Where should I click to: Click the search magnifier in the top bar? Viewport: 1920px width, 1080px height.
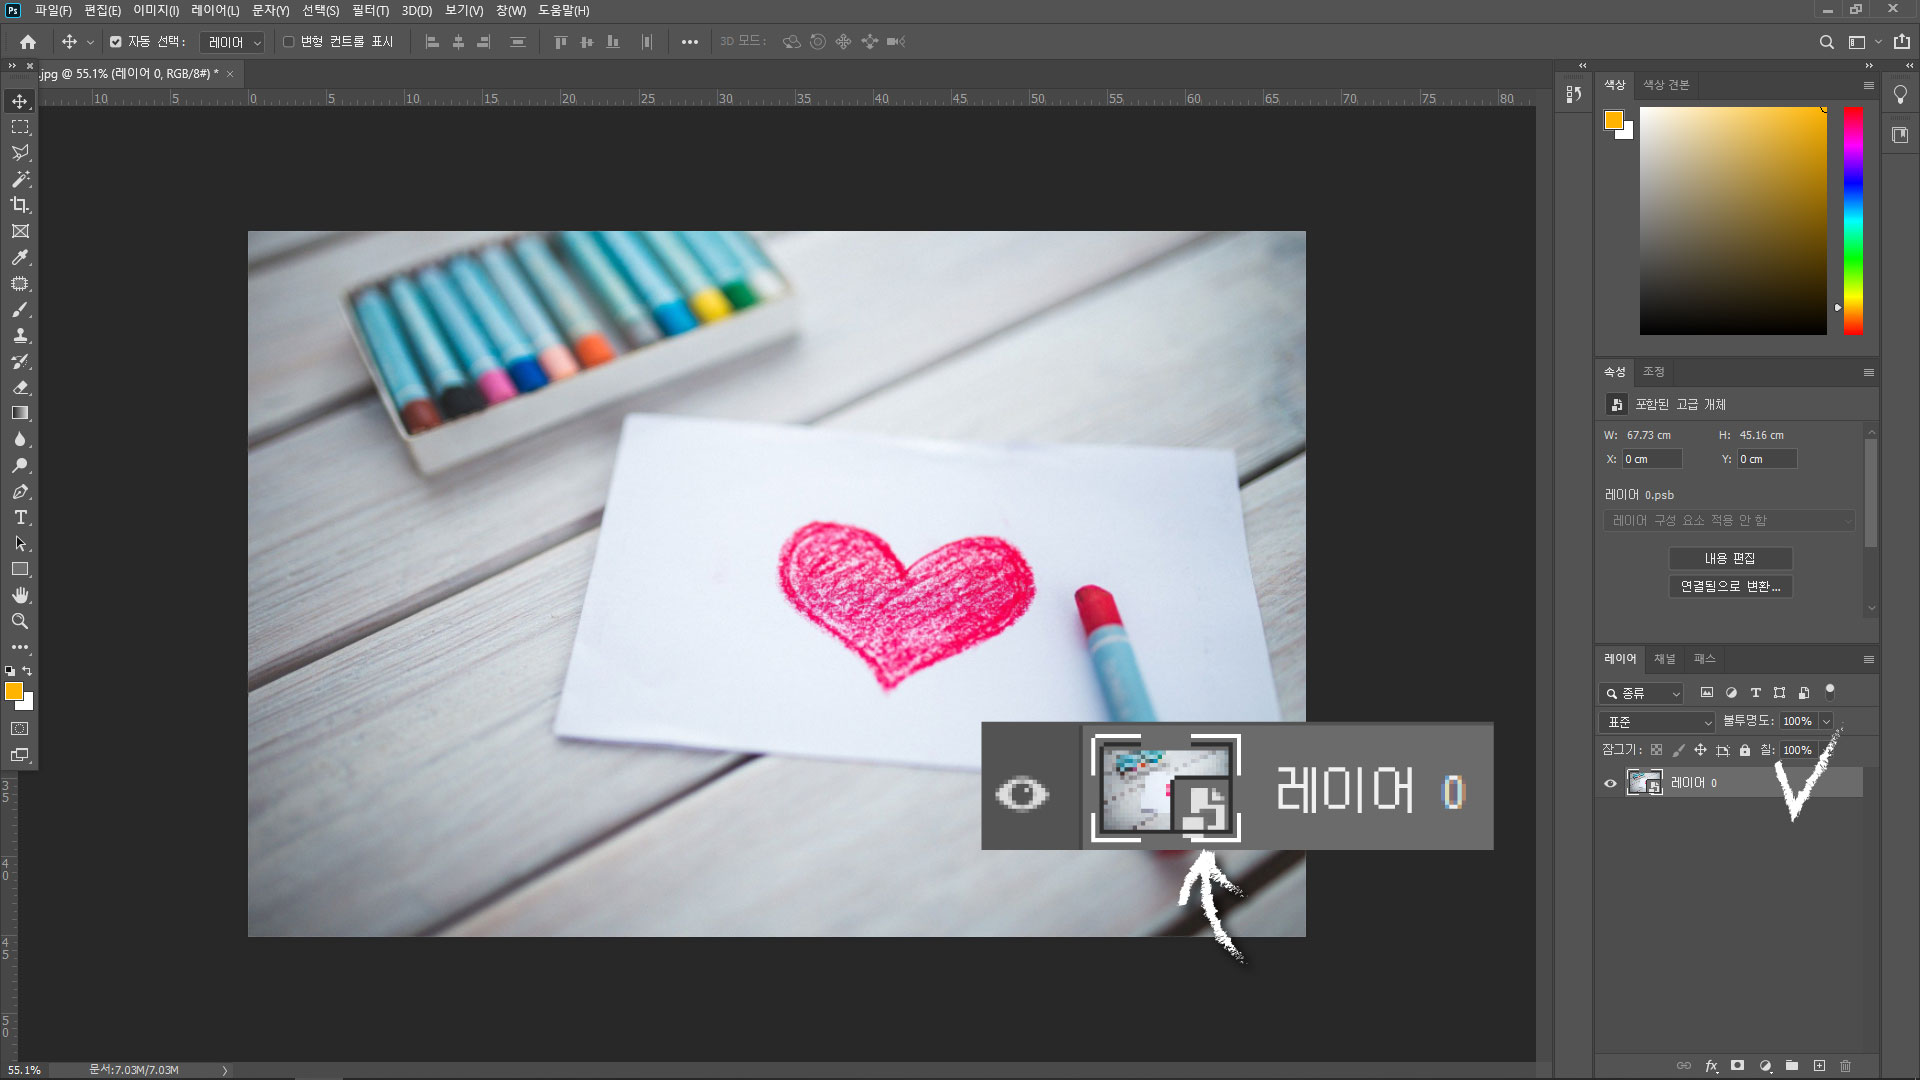(1826, 42)
